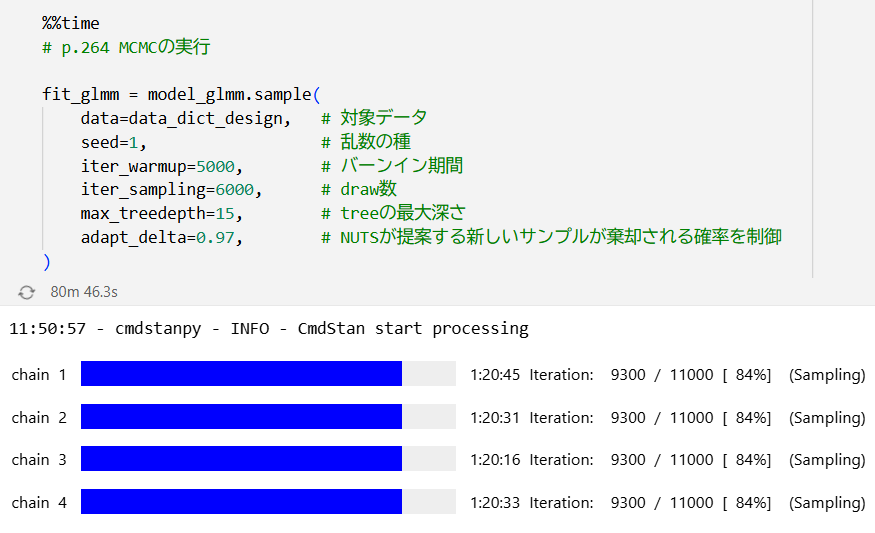Click the seed=1 argument
This screenshot has width=875, height=533.
pos(113,142)
